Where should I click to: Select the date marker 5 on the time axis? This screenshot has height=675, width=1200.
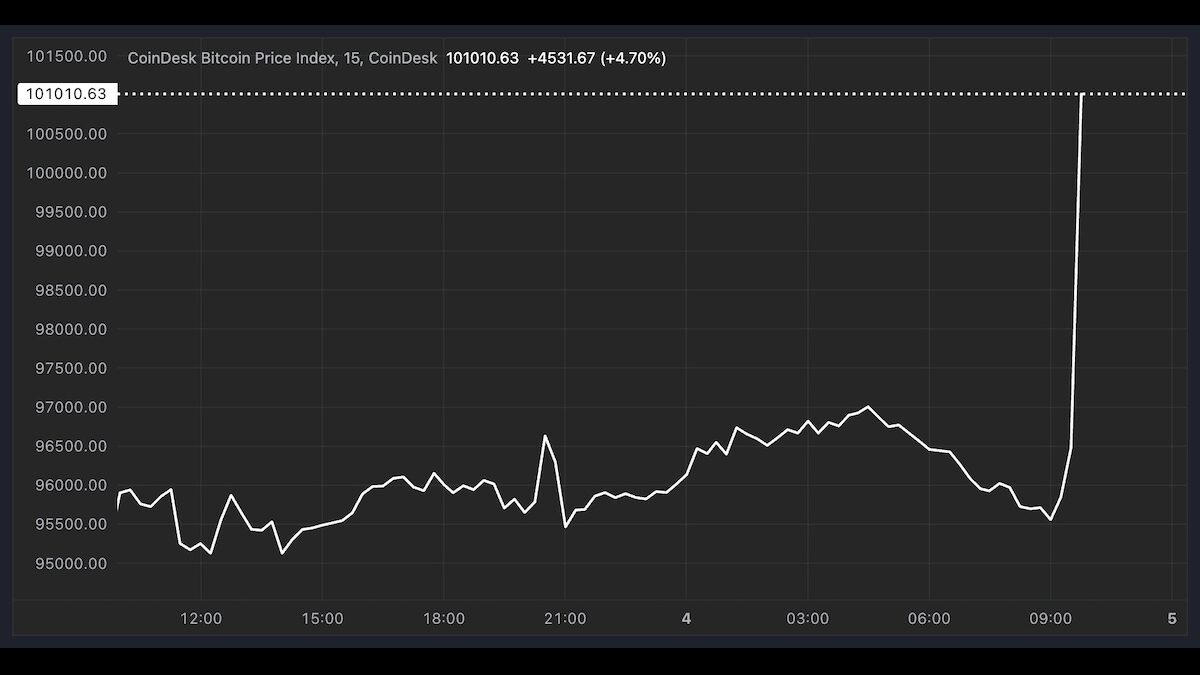(x=1172, y=619)
